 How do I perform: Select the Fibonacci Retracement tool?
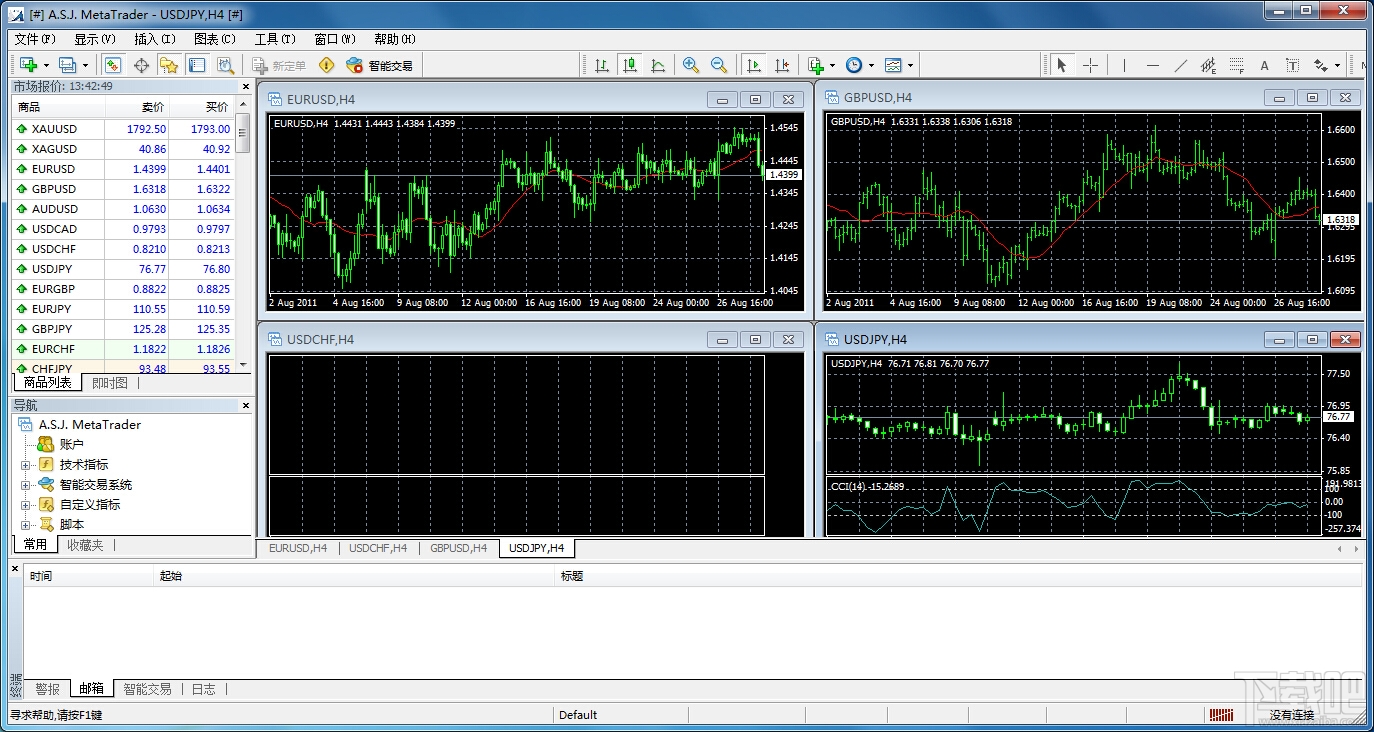point(1236,65)
